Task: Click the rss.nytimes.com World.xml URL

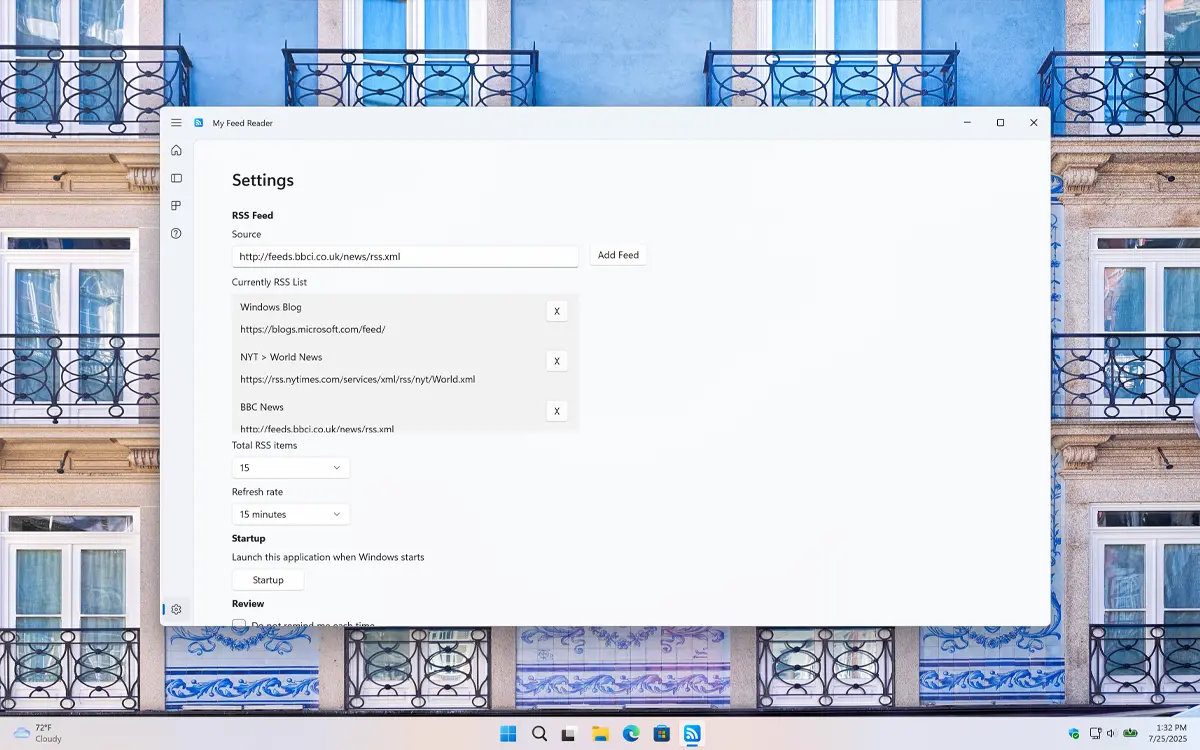Action: tap(357, 379)
